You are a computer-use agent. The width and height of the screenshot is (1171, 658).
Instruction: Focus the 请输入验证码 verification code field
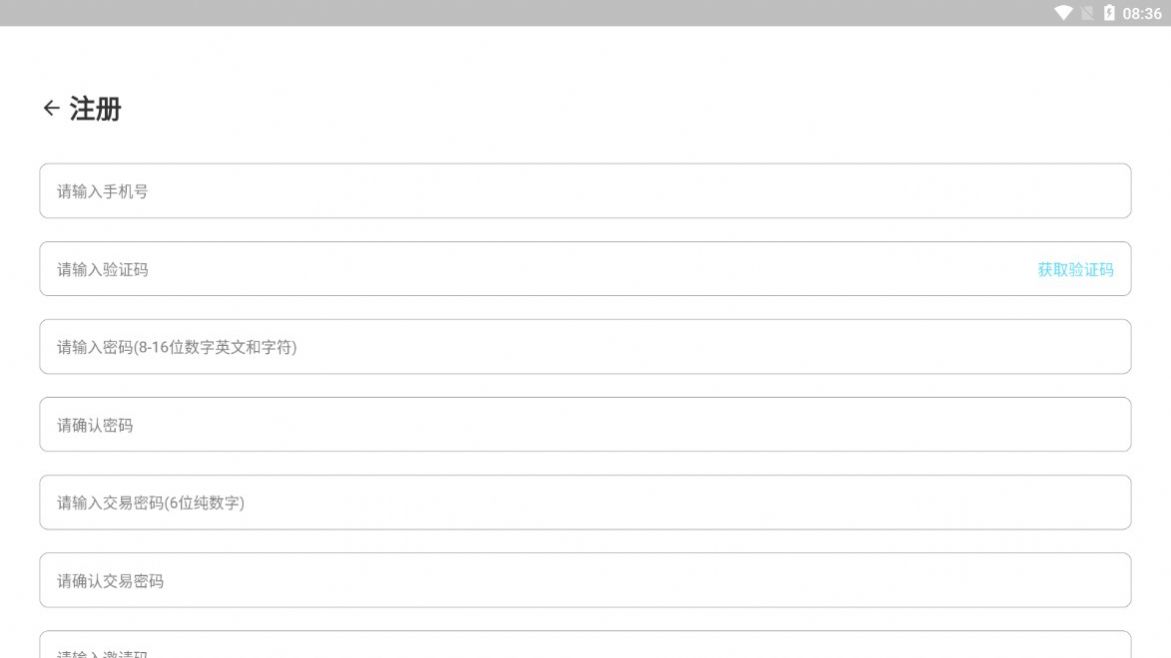[540, 269]
